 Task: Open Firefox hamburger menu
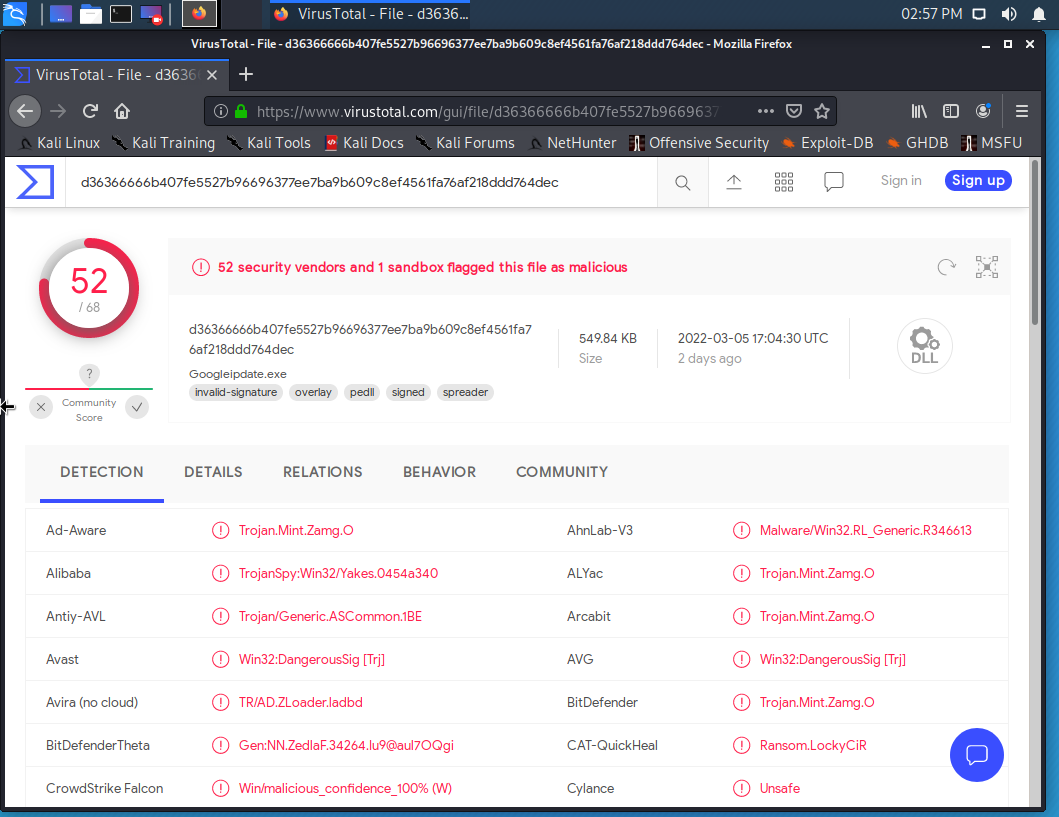coord(1022,111)
